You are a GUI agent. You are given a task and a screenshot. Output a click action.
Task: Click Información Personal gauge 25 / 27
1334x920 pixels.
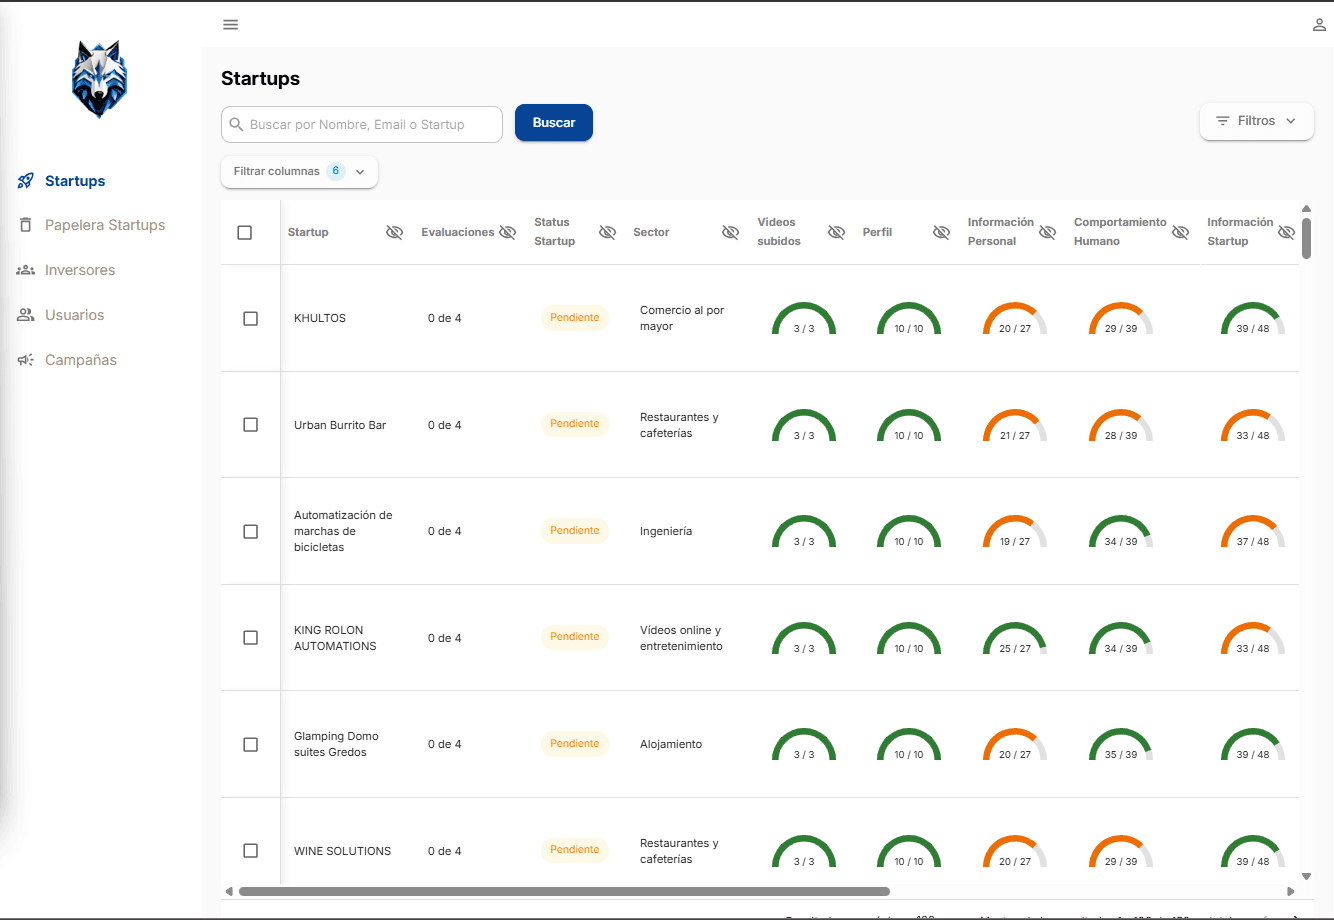point(1015,638)
